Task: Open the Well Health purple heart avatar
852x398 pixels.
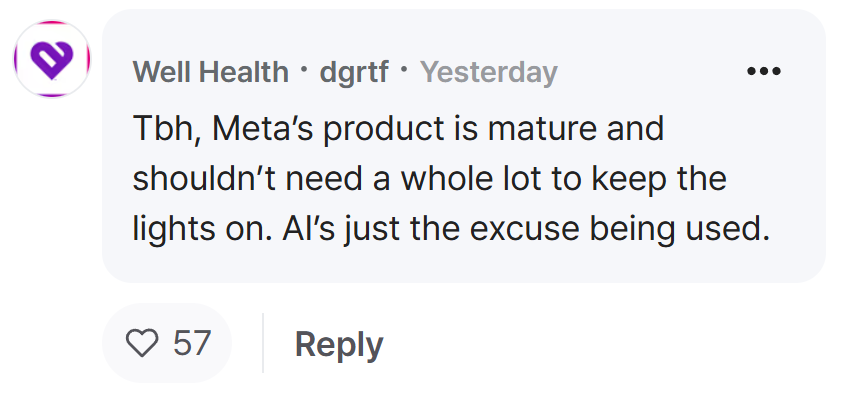Action: coord(52,59)
